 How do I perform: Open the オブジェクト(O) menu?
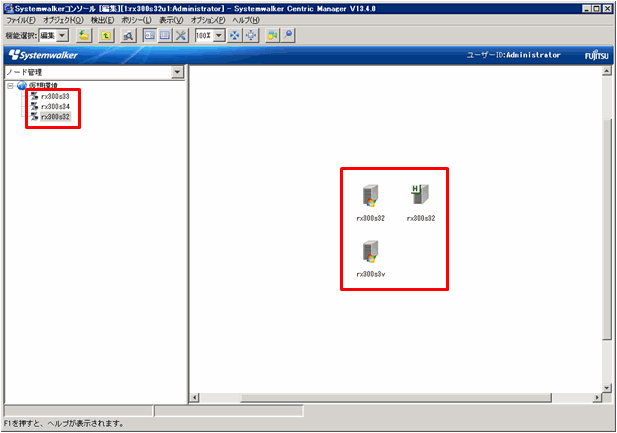pos(63,20)
